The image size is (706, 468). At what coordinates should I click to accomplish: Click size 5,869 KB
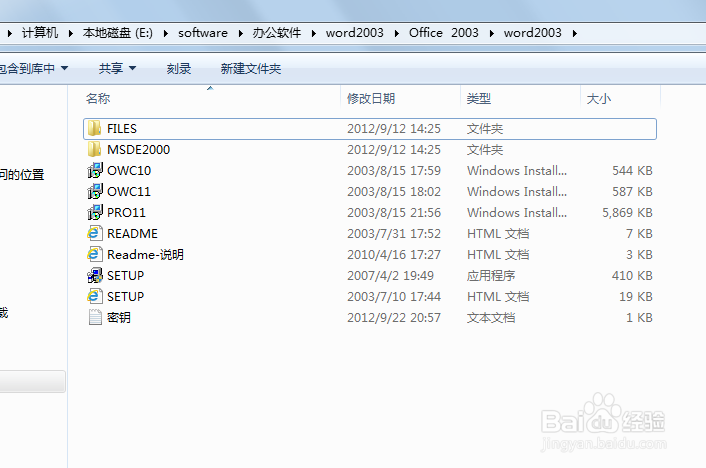coord(628,213)
